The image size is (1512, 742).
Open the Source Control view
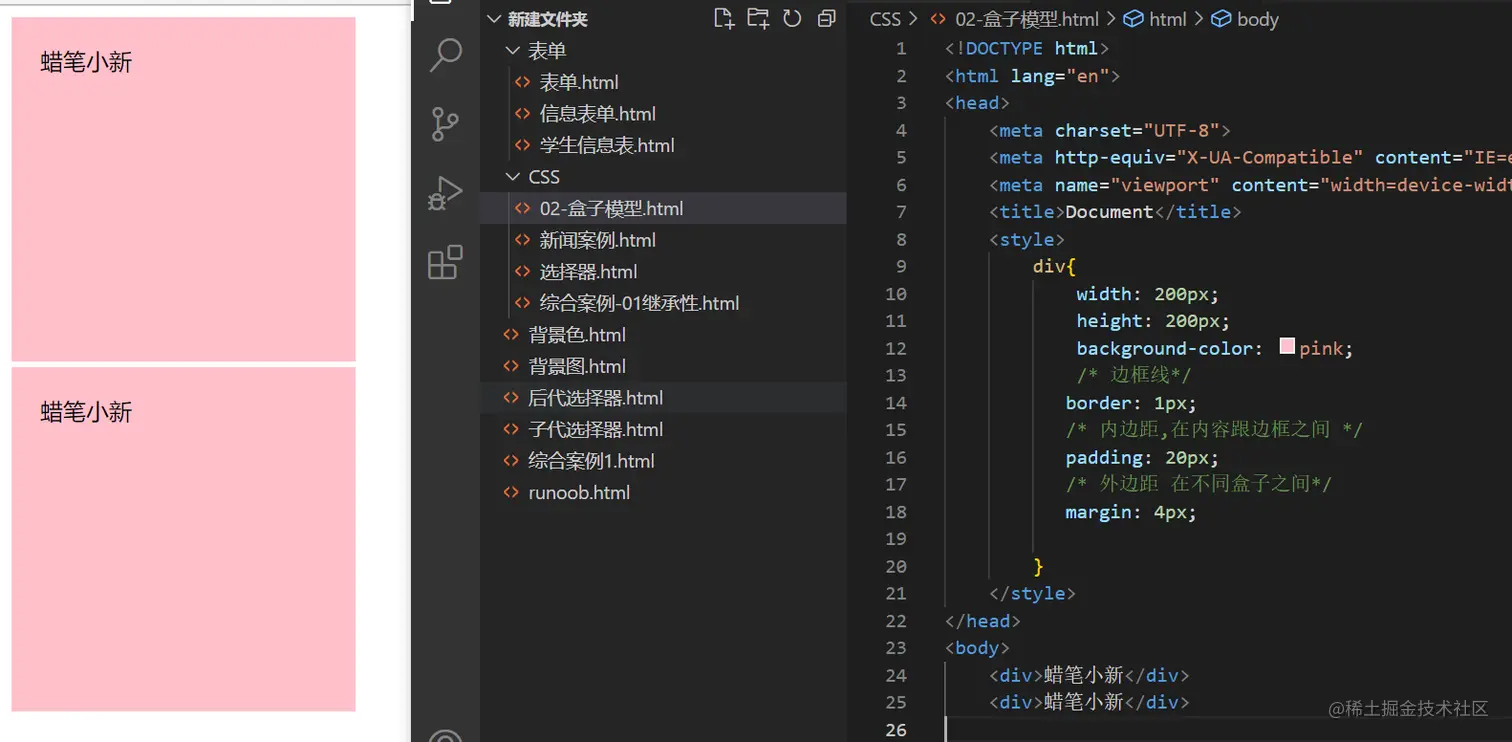click(445, 124)
